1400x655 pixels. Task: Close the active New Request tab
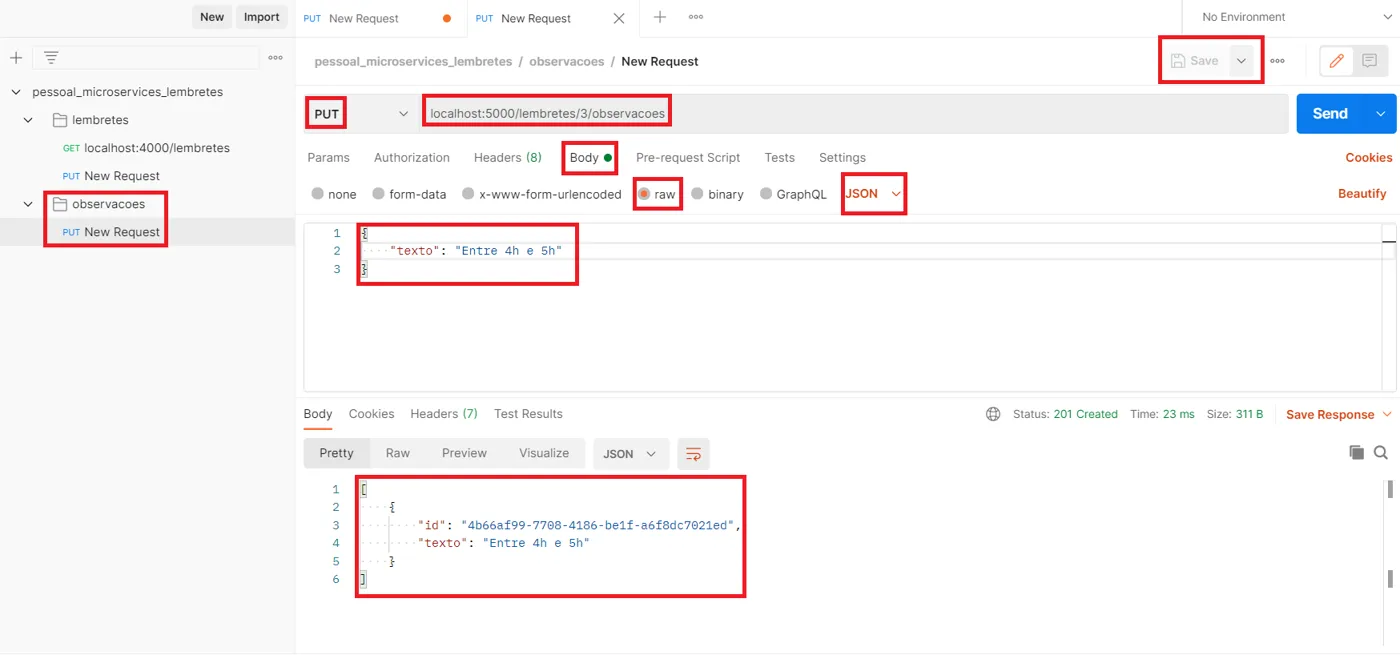619,18
